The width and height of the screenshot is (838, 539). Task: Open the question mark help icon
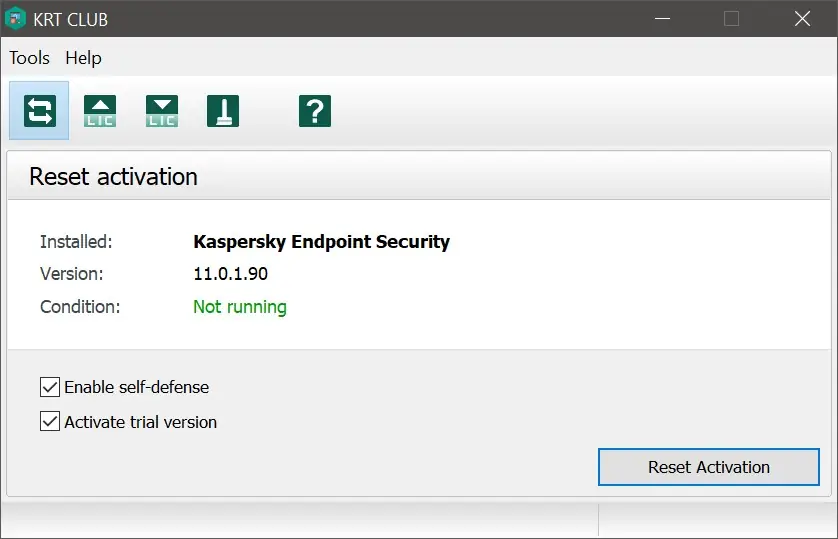[314, 110]
